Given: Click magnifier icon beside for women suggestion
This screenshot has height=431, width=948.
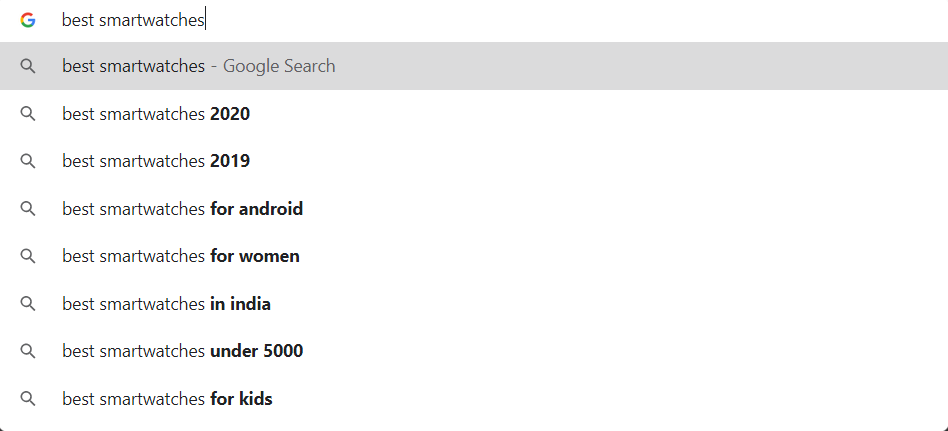Looking at the screenshot, I should point(27,256).
